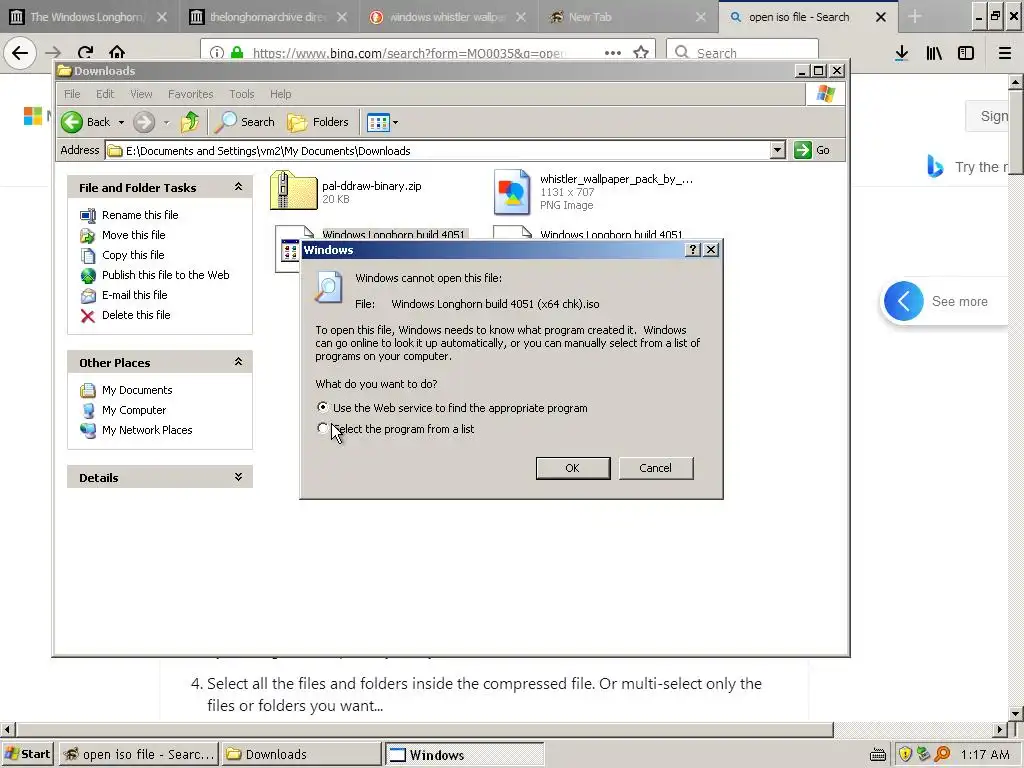Open the Explorer File menu
The width and height of the screenshot is (1024, 768).
[x=72, y=94]
